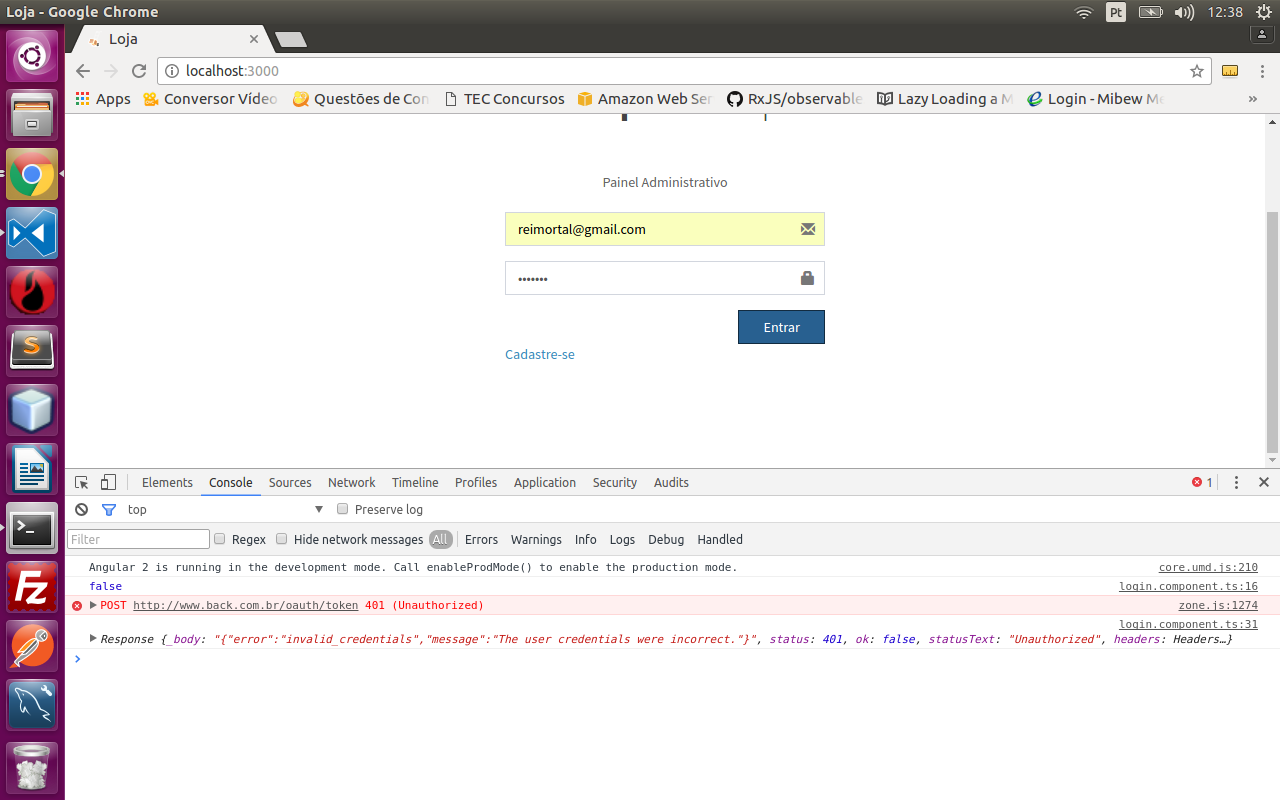This screenshot has width=1280, height=800.
Task: Enable the Regex filter checkbox
Action: pos(220,539)
